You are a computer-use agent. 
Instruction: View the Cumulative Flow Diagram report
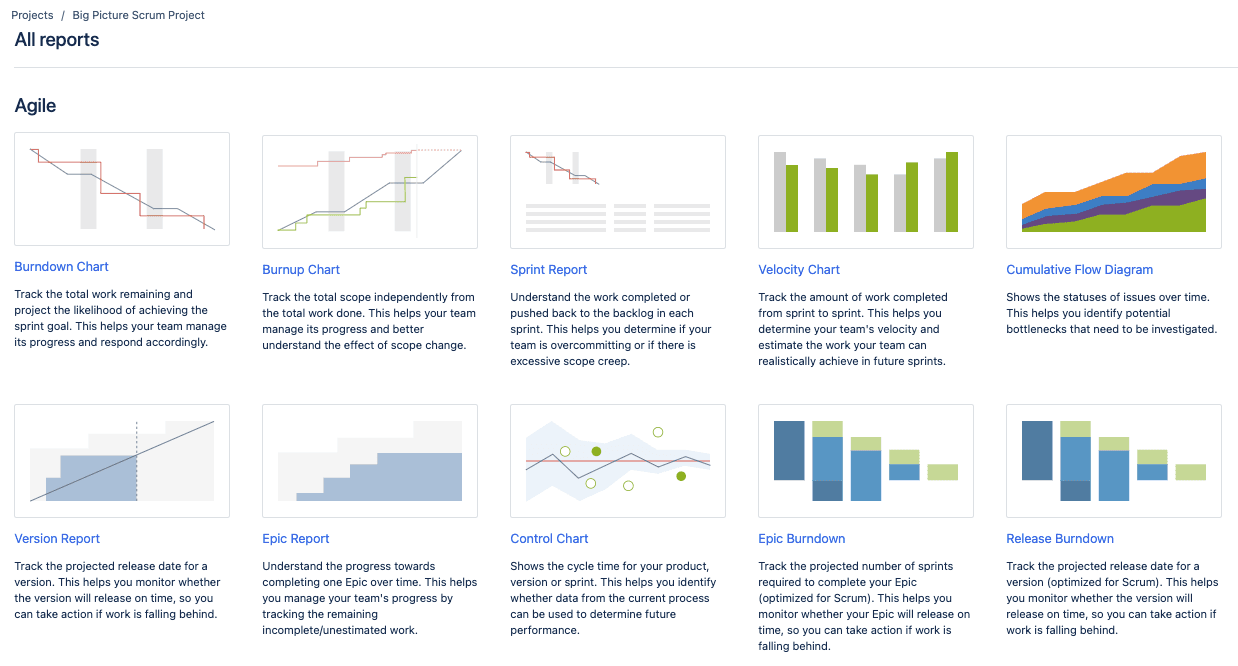tap(1079, 269)
